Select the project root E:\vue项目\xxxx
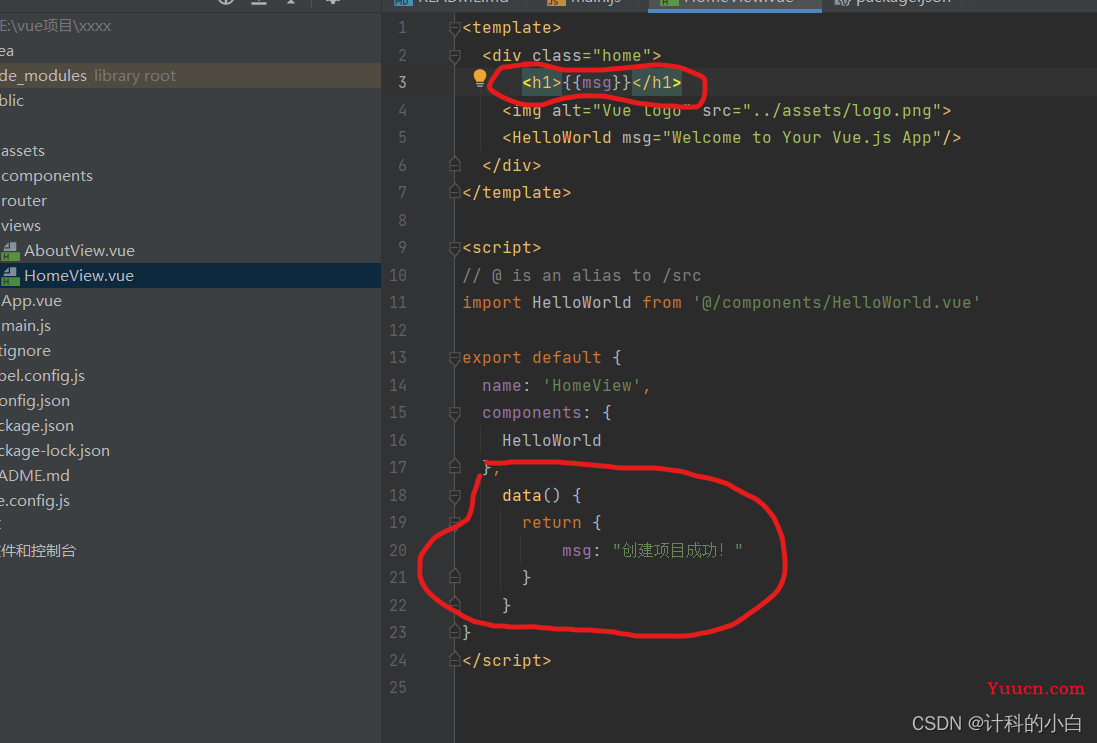 click(x=55, y=26)
